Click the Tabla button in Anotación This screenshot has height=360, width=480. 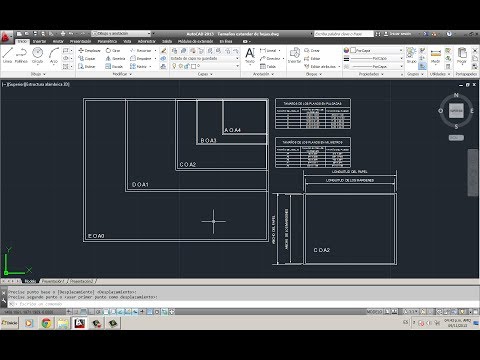268,66
